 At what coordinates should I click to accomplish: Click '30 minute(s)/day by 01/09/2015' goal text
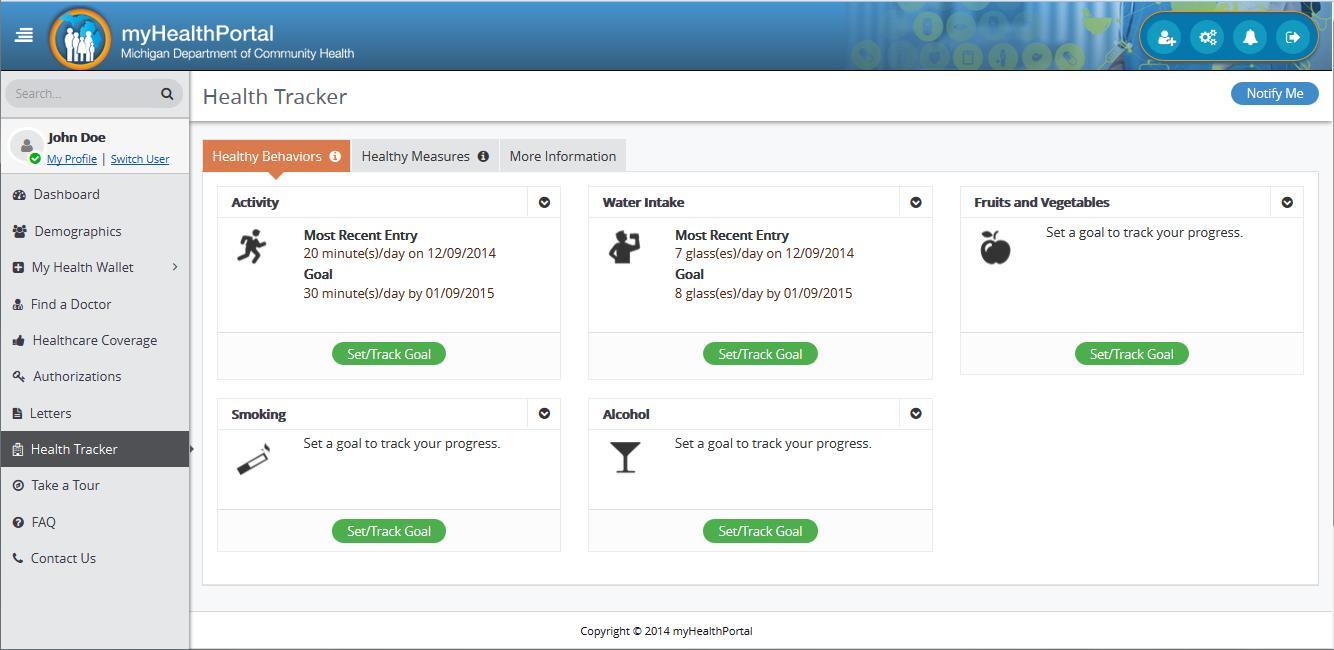coord(399,293)
